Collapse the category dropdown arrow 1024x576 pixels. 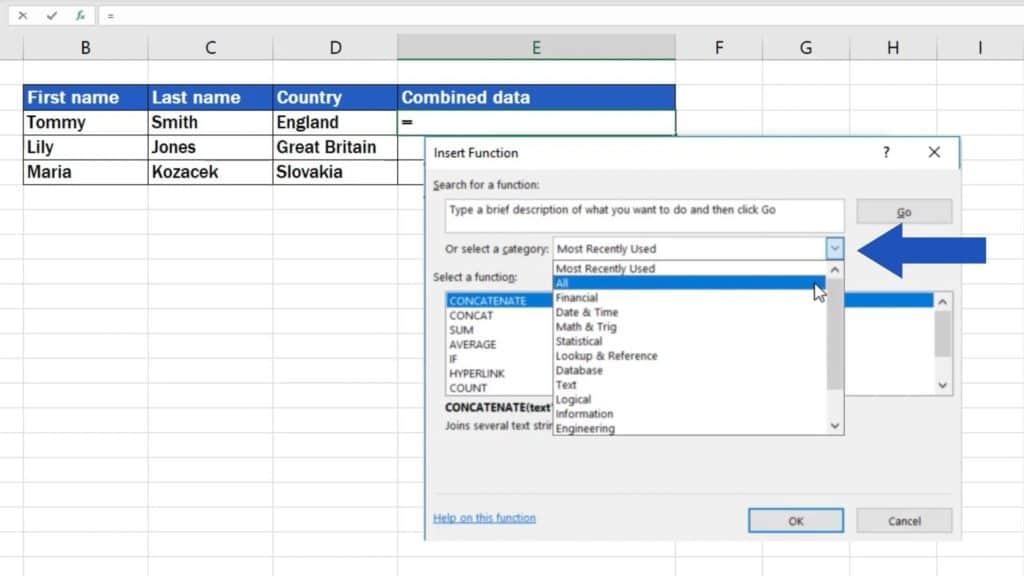click(835, 248)
